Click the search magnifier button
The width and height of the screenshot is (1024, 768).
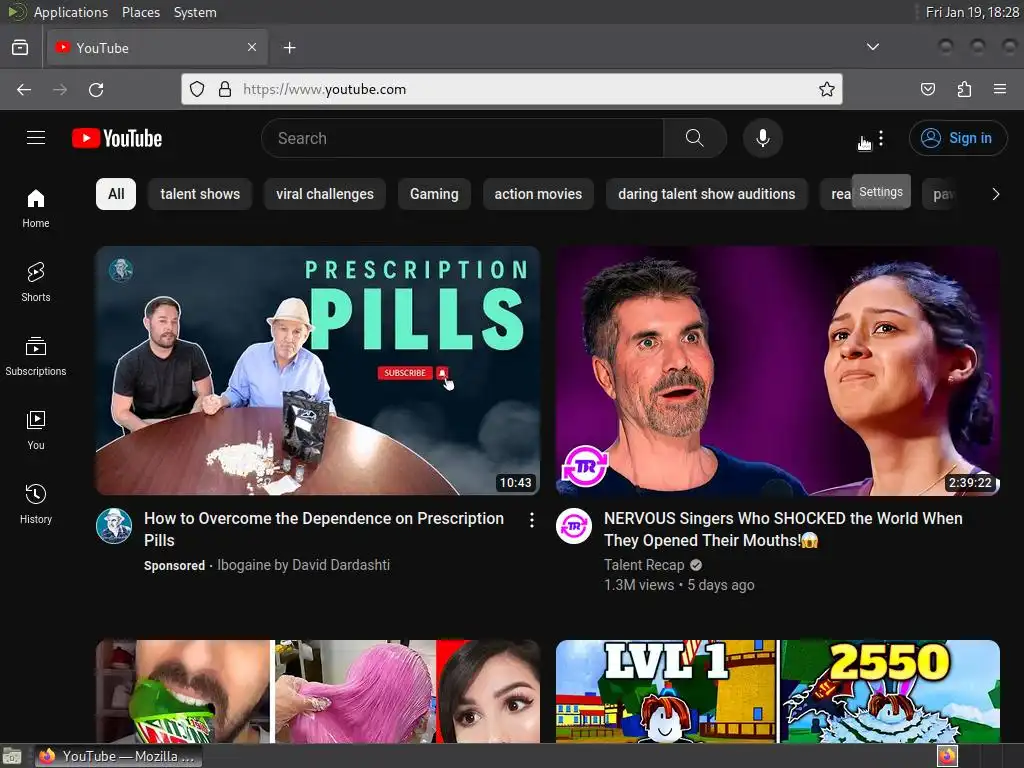pyautogui.click(x=694, y=138)
